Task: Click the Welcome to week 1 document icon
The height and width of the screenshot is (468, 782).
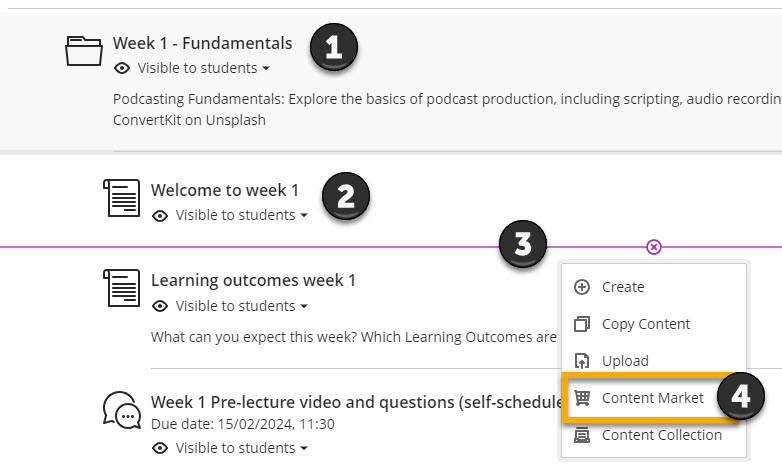Action: pos(122,197)
